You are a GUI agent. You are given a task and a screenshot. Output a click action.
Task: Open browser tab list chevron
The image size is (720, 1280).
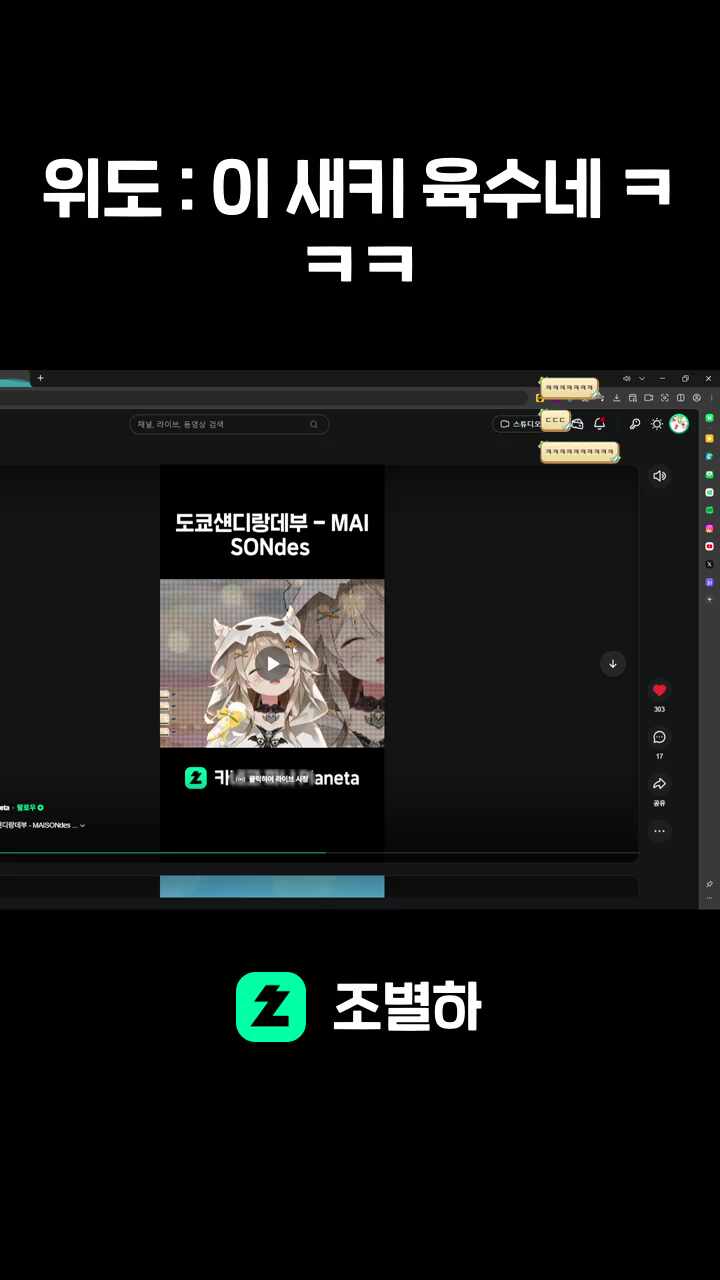[642, 379]
